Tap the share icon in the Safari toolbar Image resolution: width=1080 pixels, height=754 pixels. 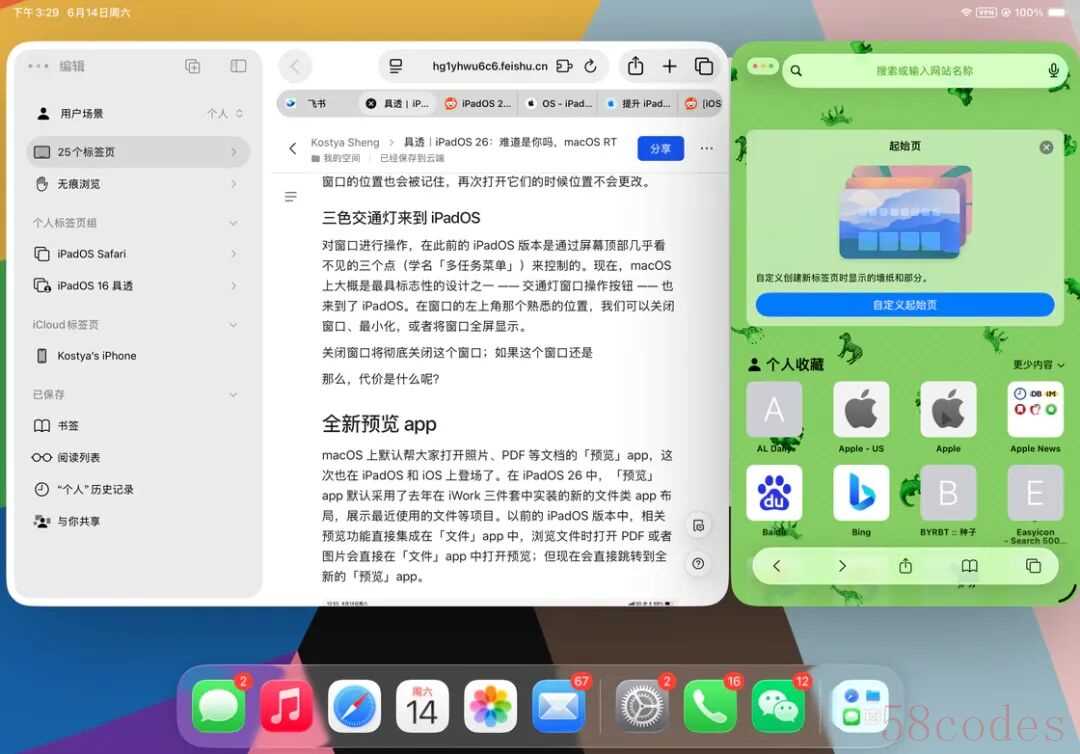[635, 66]
